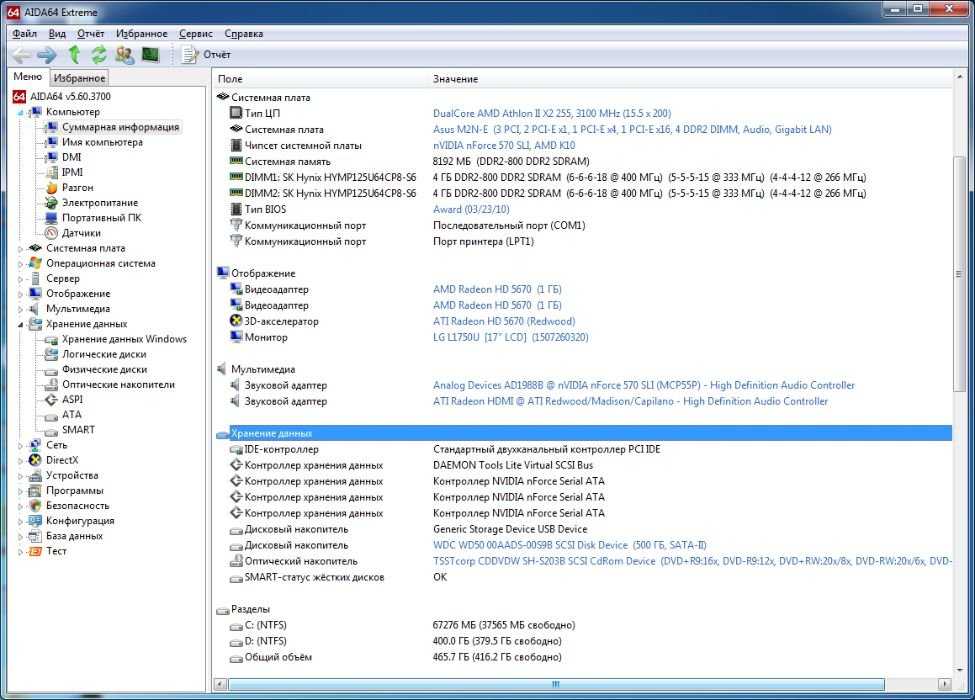Screen dimensions: 975x700
Task: Switch to the Избранное tab
Action: [x=79, y=78]
